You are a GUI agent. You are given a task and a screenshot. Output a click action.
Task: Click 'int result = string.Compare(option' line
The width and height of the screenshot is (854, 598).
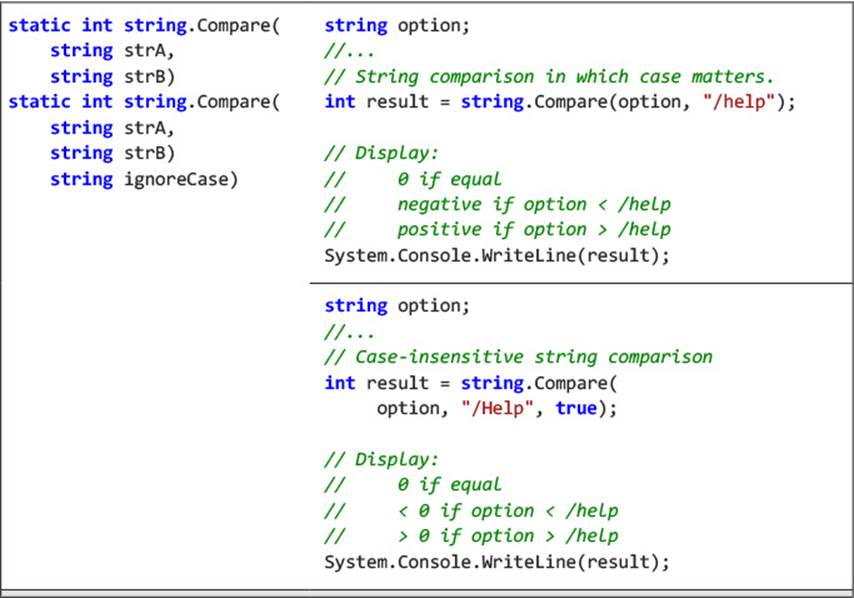click(560, 102)
